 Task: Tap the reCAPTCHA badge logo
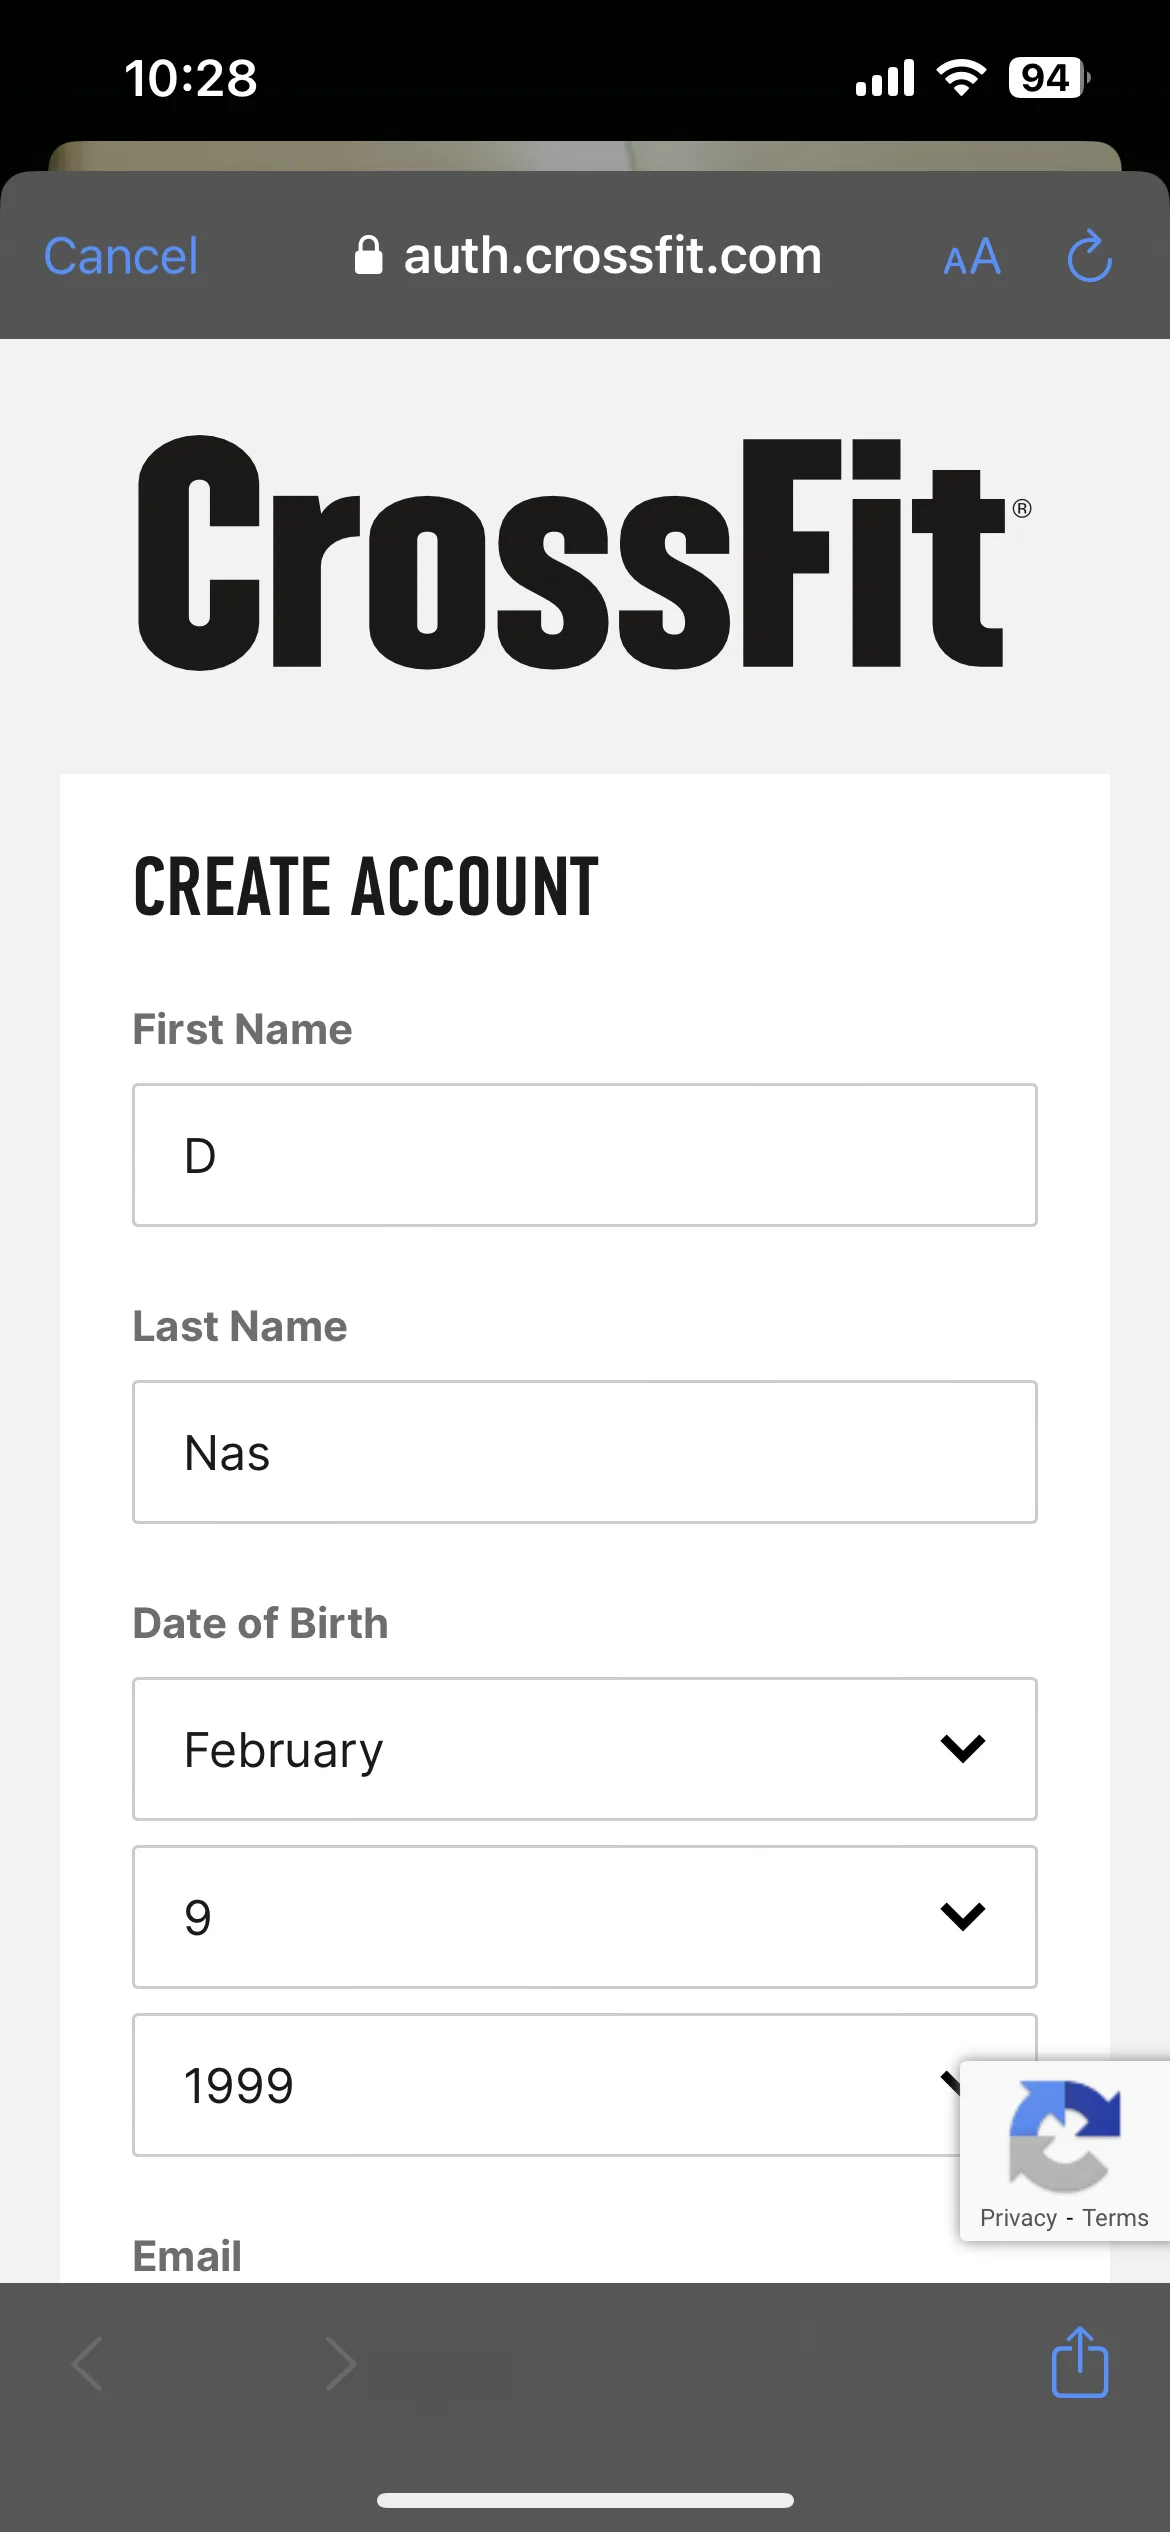point(1064,2134)
